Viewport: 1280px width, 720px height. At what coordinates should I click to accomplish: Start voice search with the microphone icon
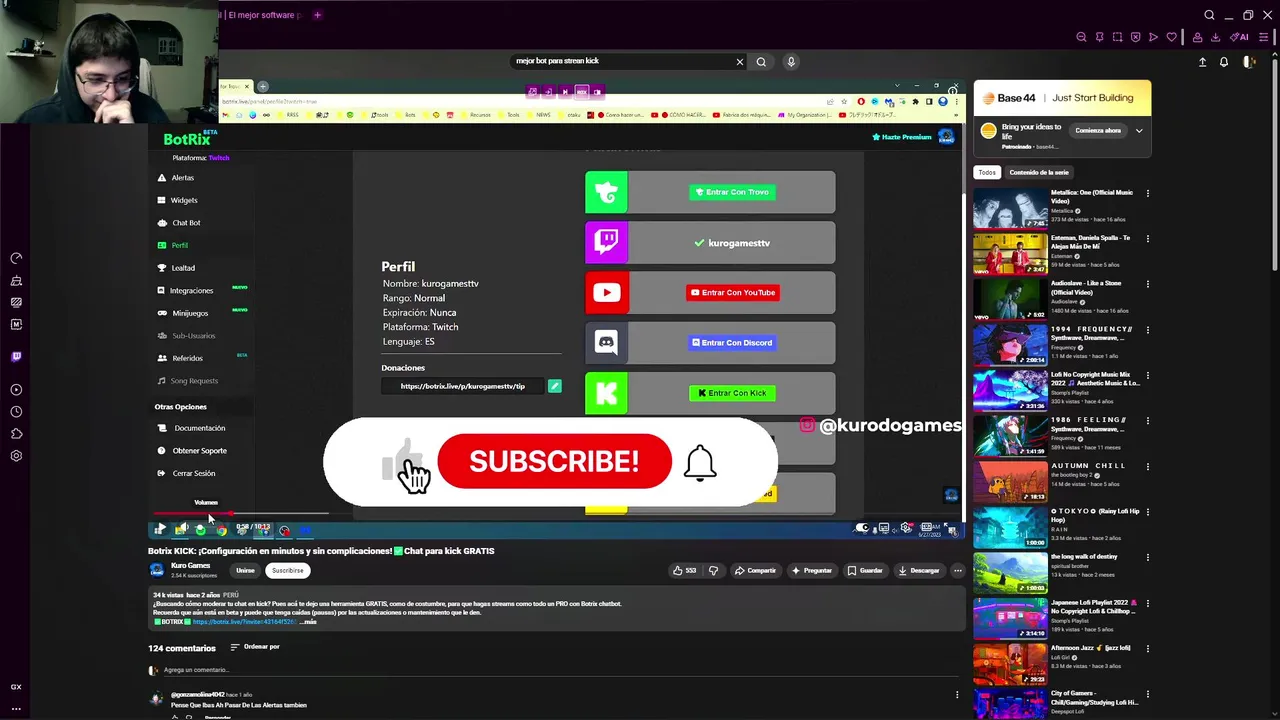(791, 62)
